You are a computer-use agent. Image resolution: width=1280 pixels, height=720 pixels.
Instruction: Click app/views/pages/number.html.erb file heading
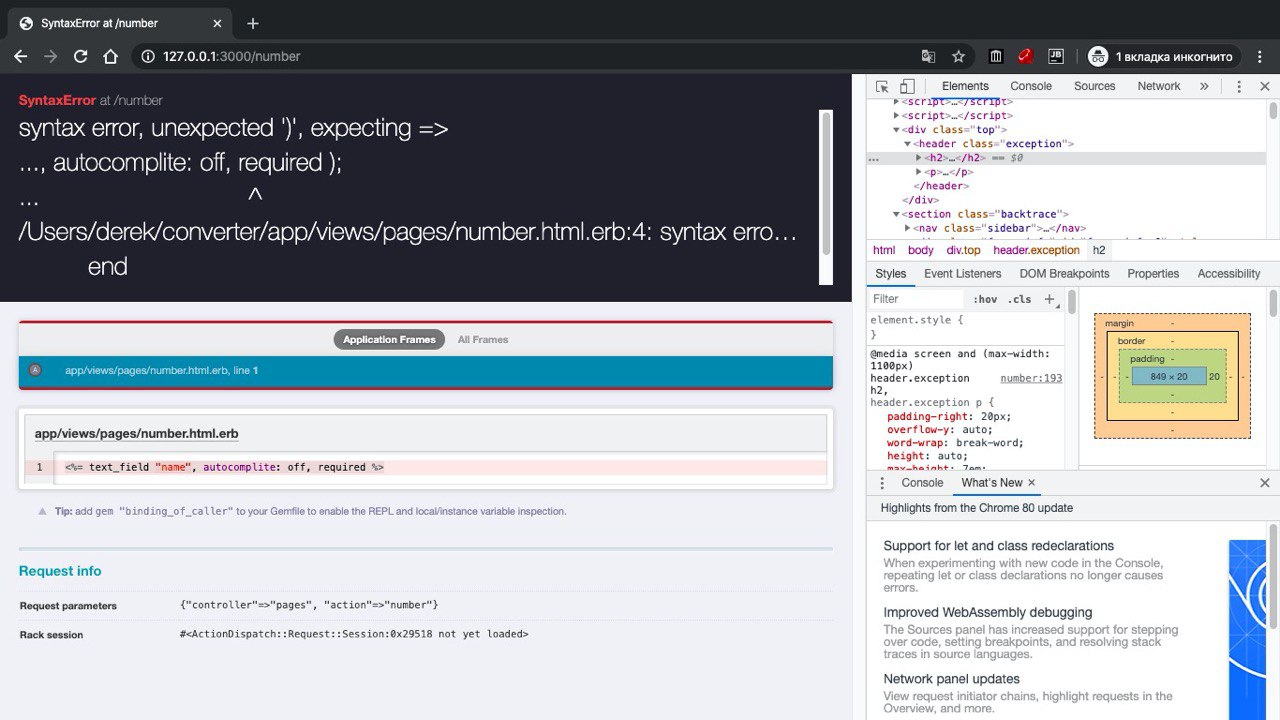click(x=136, y=434)
